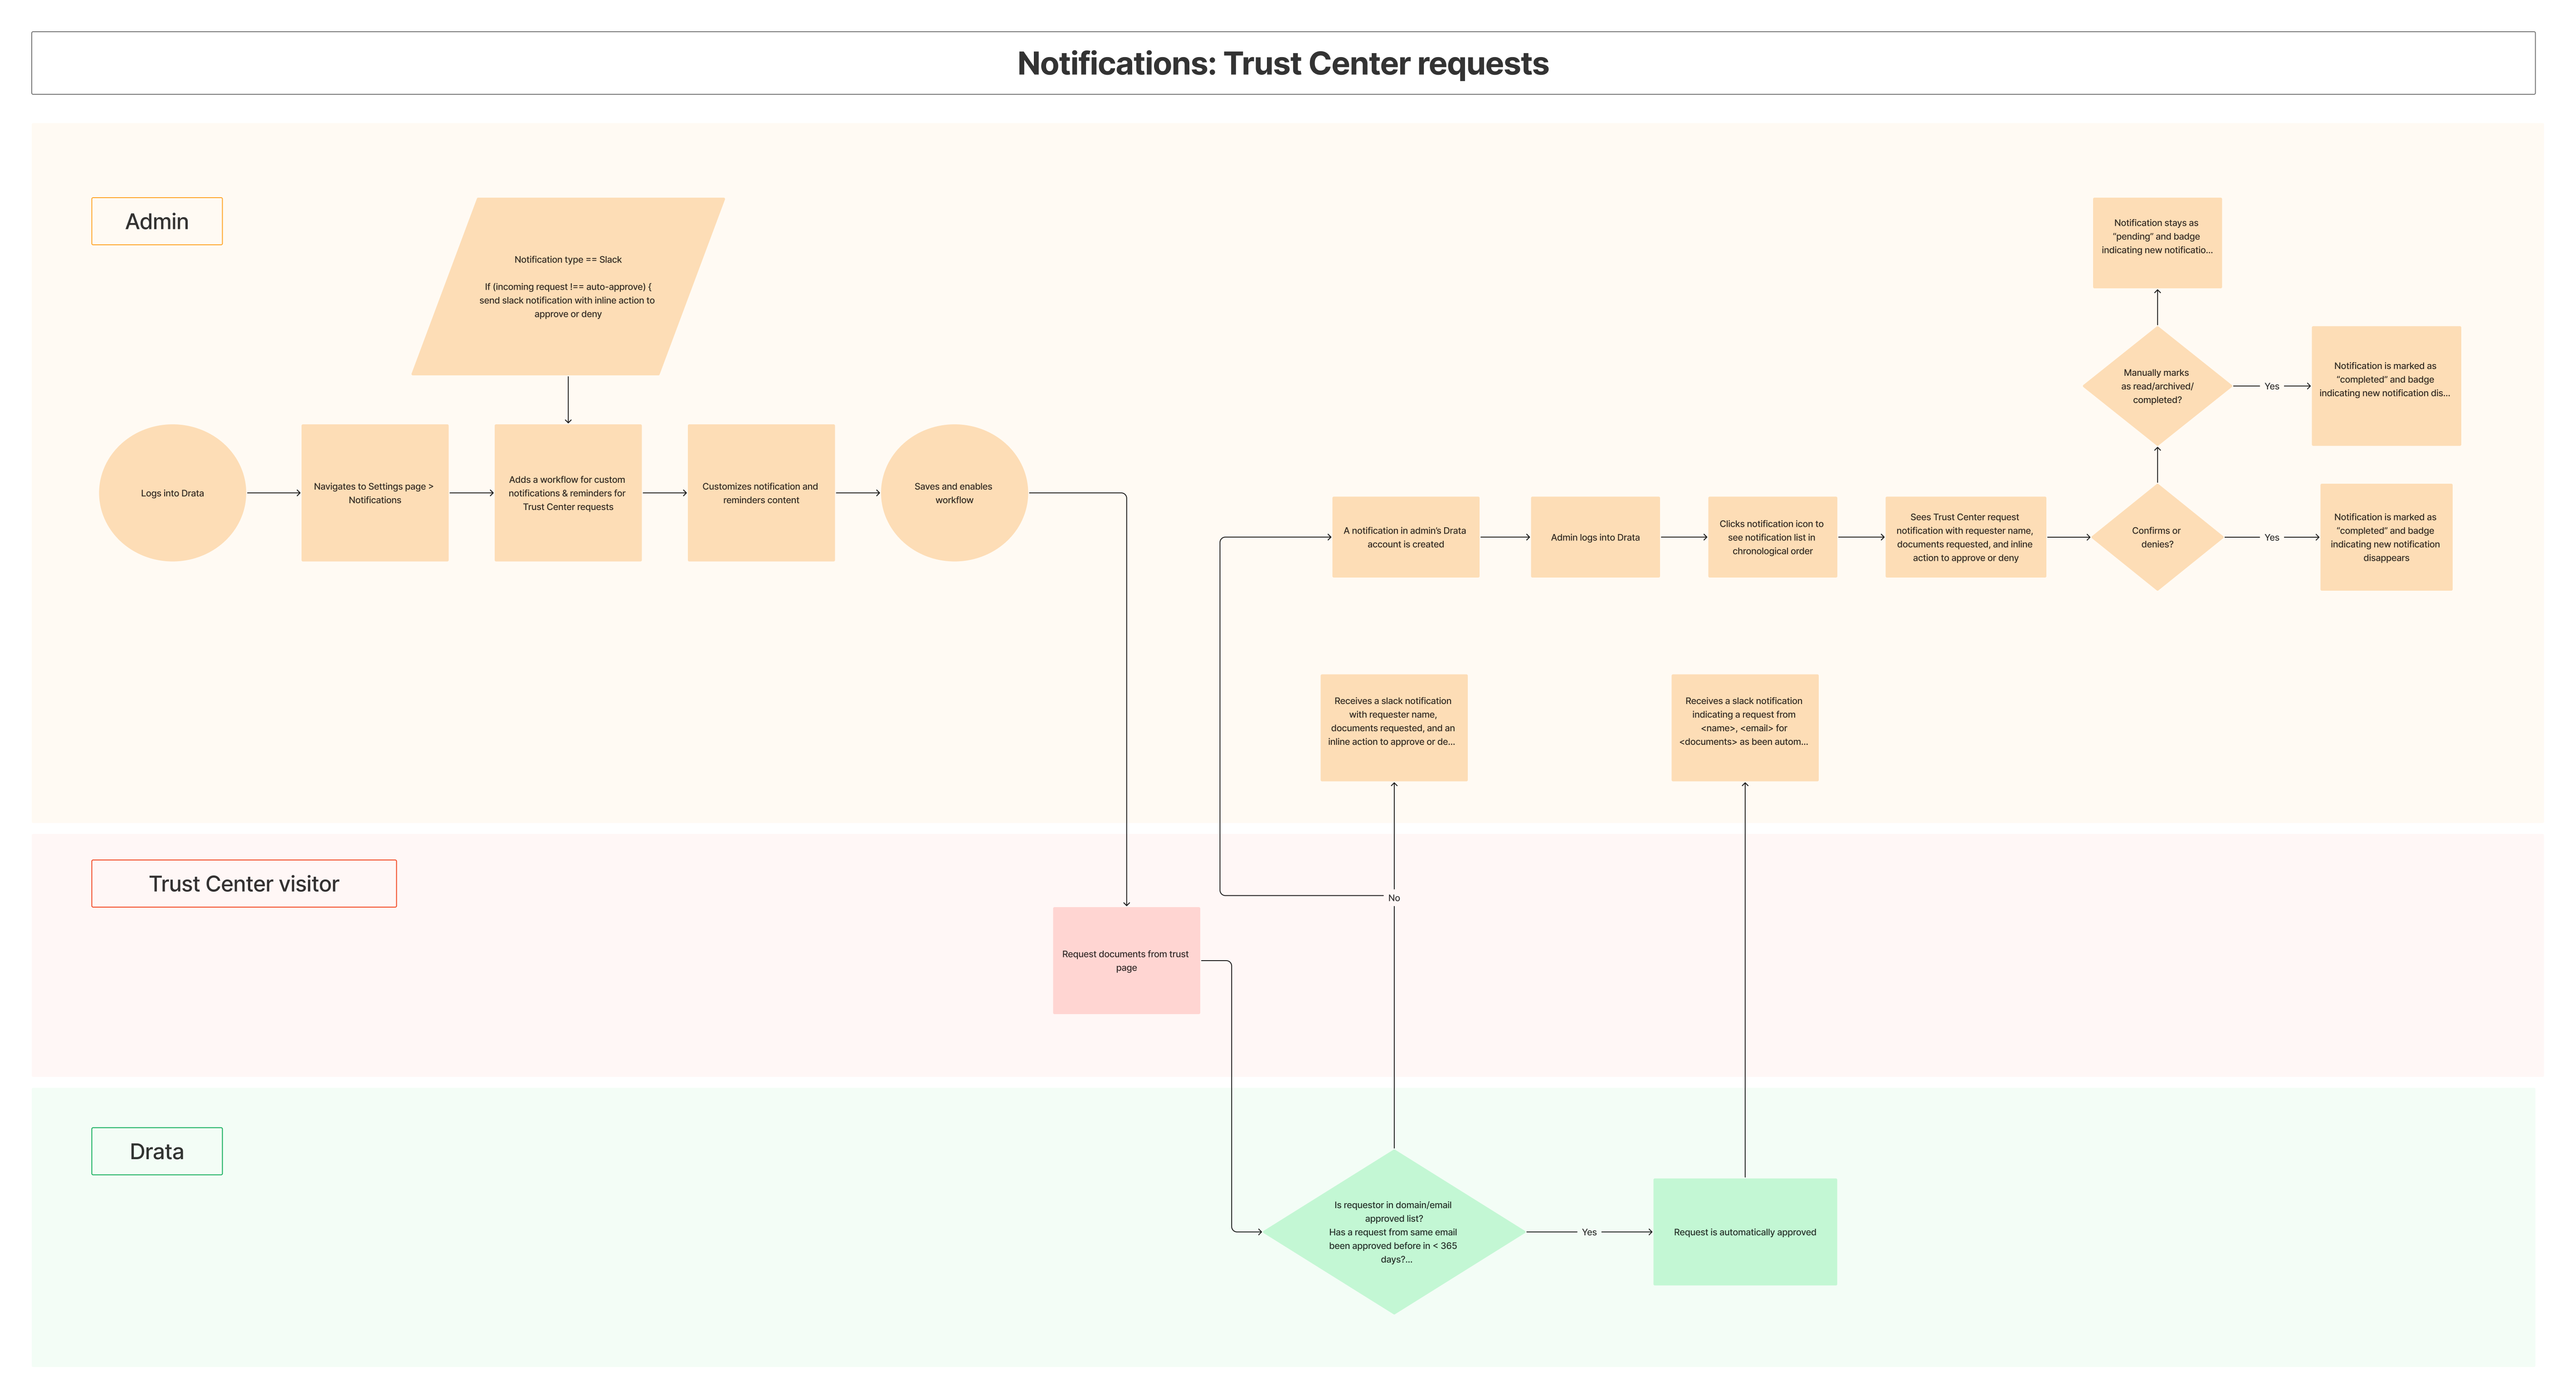Click the "Trust Center visitor" lane label

tap(243, 883)
